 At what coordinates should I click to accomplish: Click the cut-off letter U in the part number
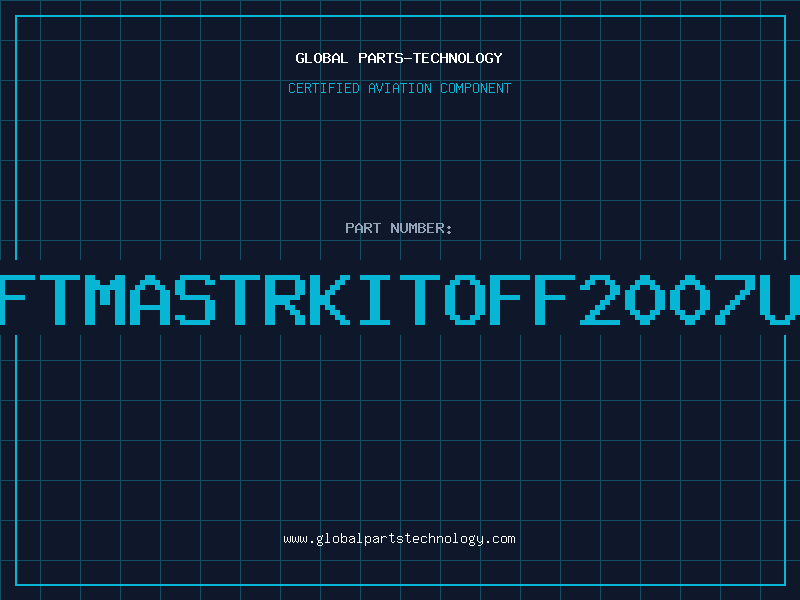pyautogui.click(x=780, y=299)
